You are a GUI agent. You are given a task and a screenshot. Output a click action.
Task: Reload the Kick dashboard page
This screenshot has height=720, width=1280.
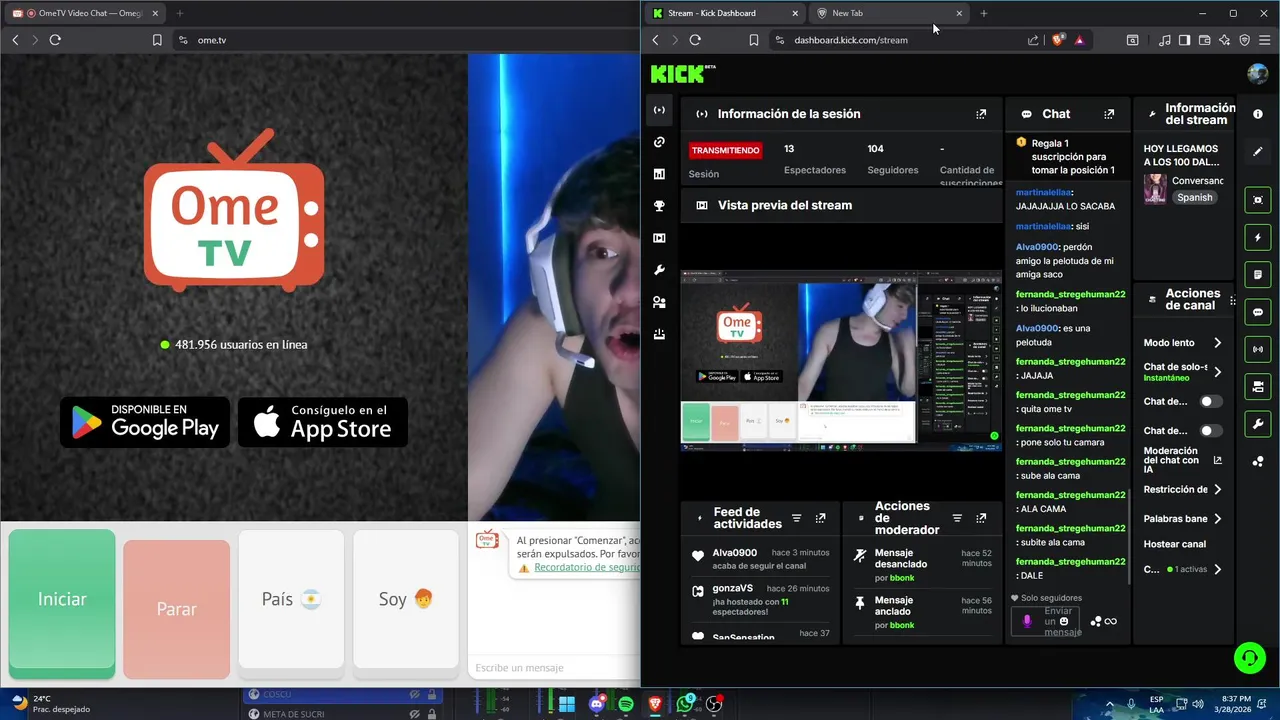pyautogui.click(x=695, y=40)
